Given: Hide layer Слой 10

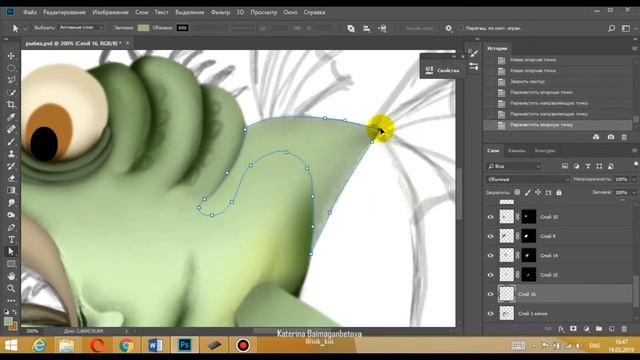Looking at the screenshot, I should tap(491, 217).
